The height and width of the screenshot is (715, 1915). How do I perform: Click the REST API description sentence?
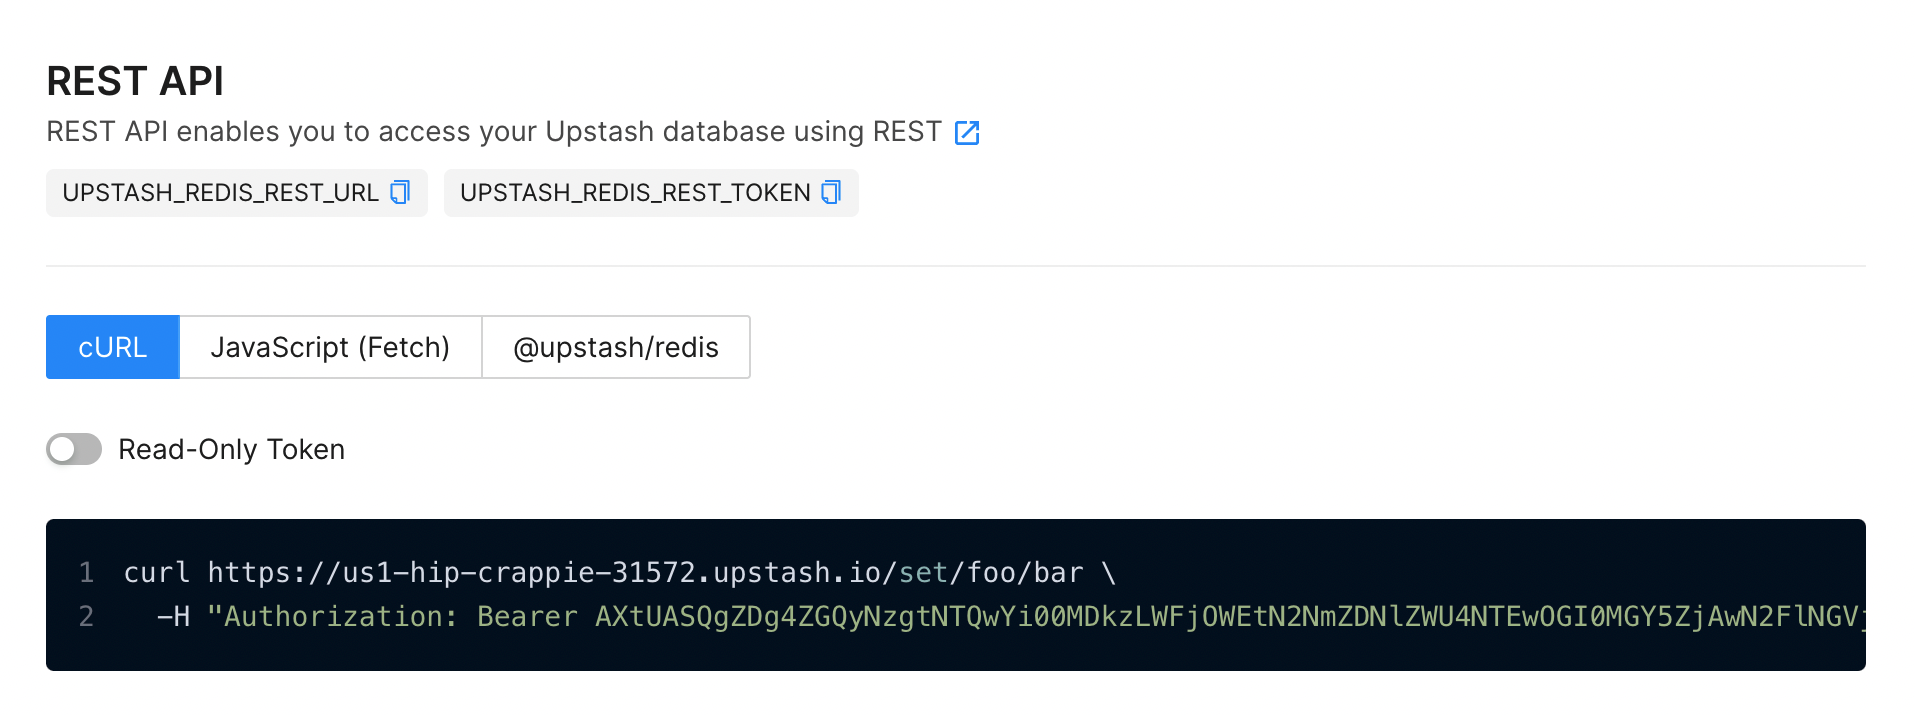click(x=494, y=132)
